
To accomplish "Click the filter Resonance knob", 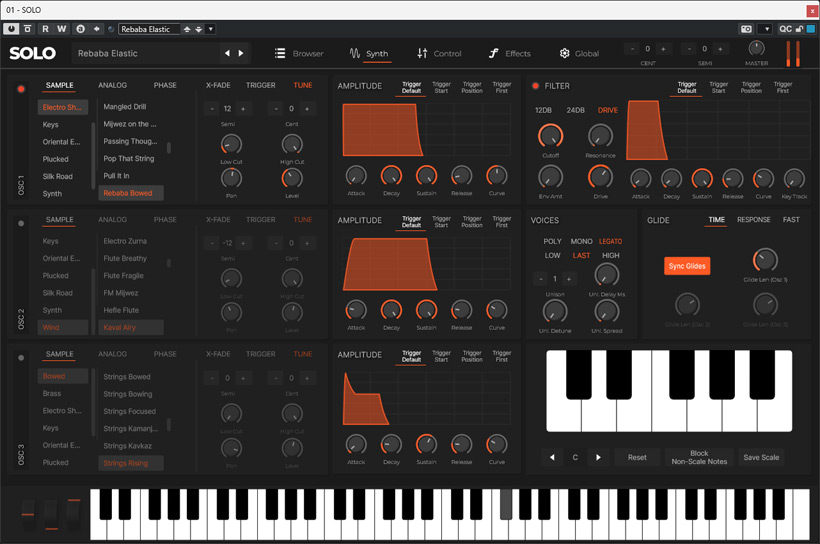I will [600, 136].
